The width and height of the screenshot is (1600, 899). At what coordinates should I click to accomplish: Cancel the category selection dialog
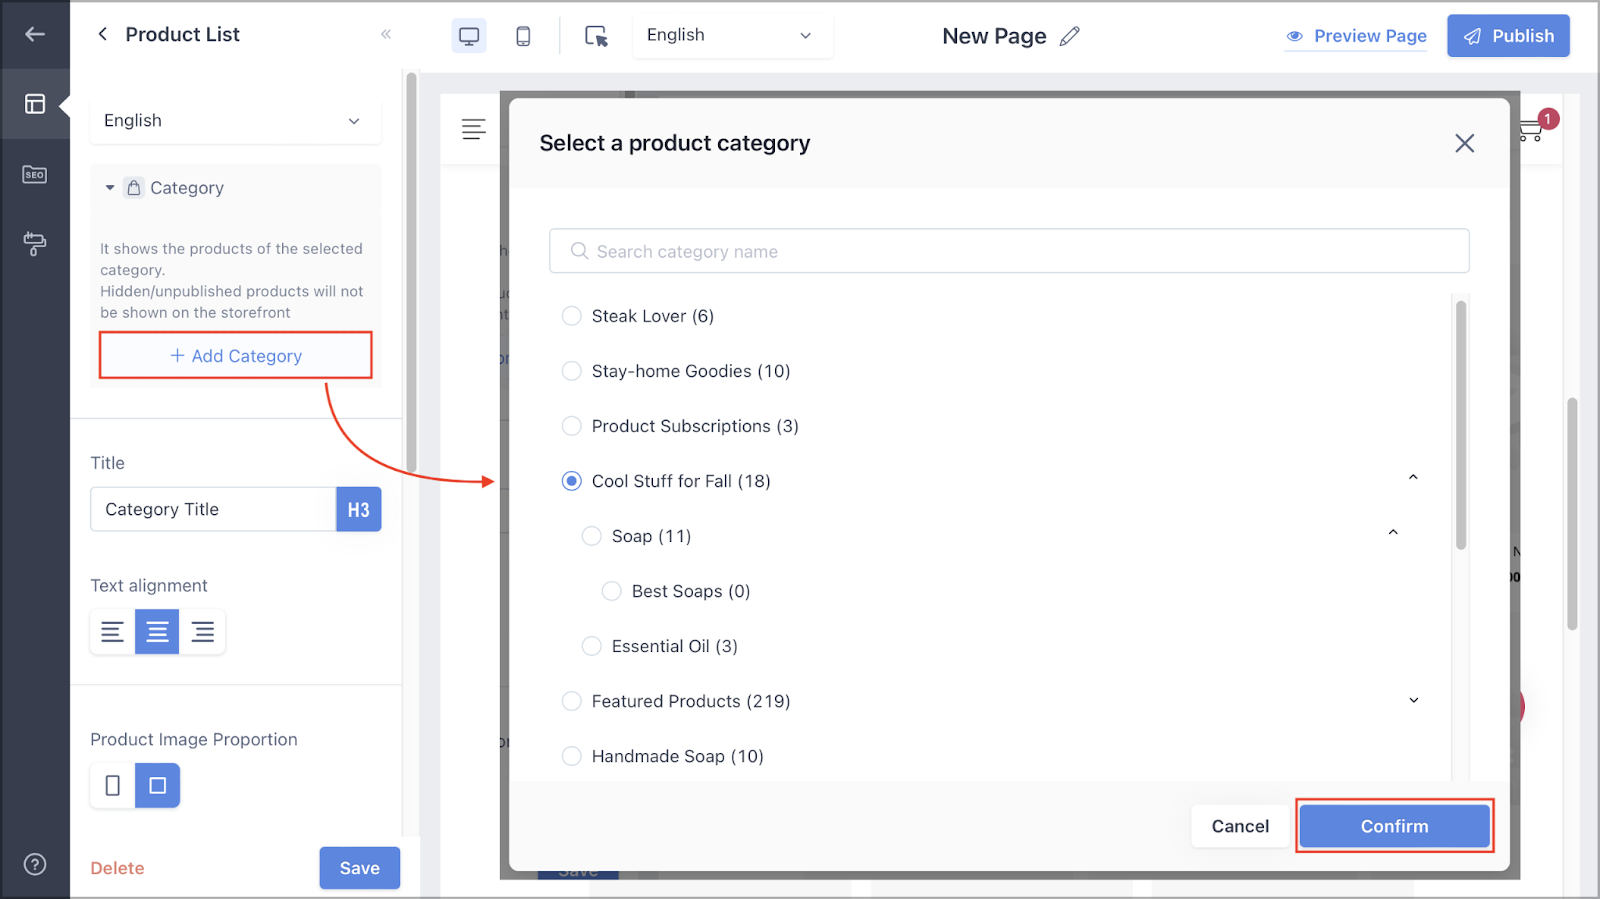[1240, 826]
